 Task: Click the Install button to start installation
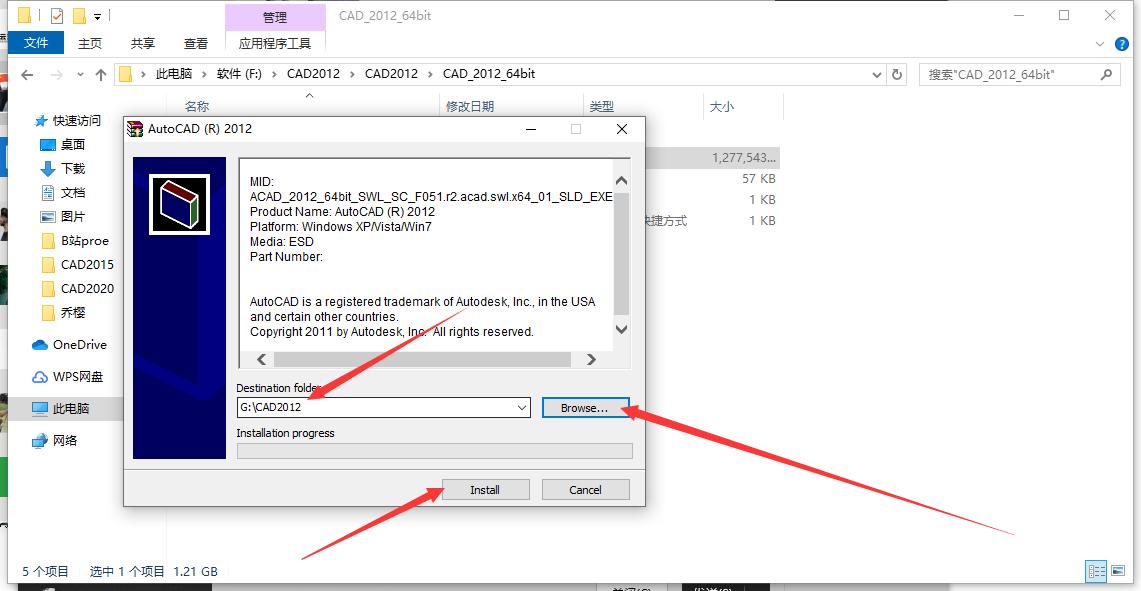click(x=485, y=489)
